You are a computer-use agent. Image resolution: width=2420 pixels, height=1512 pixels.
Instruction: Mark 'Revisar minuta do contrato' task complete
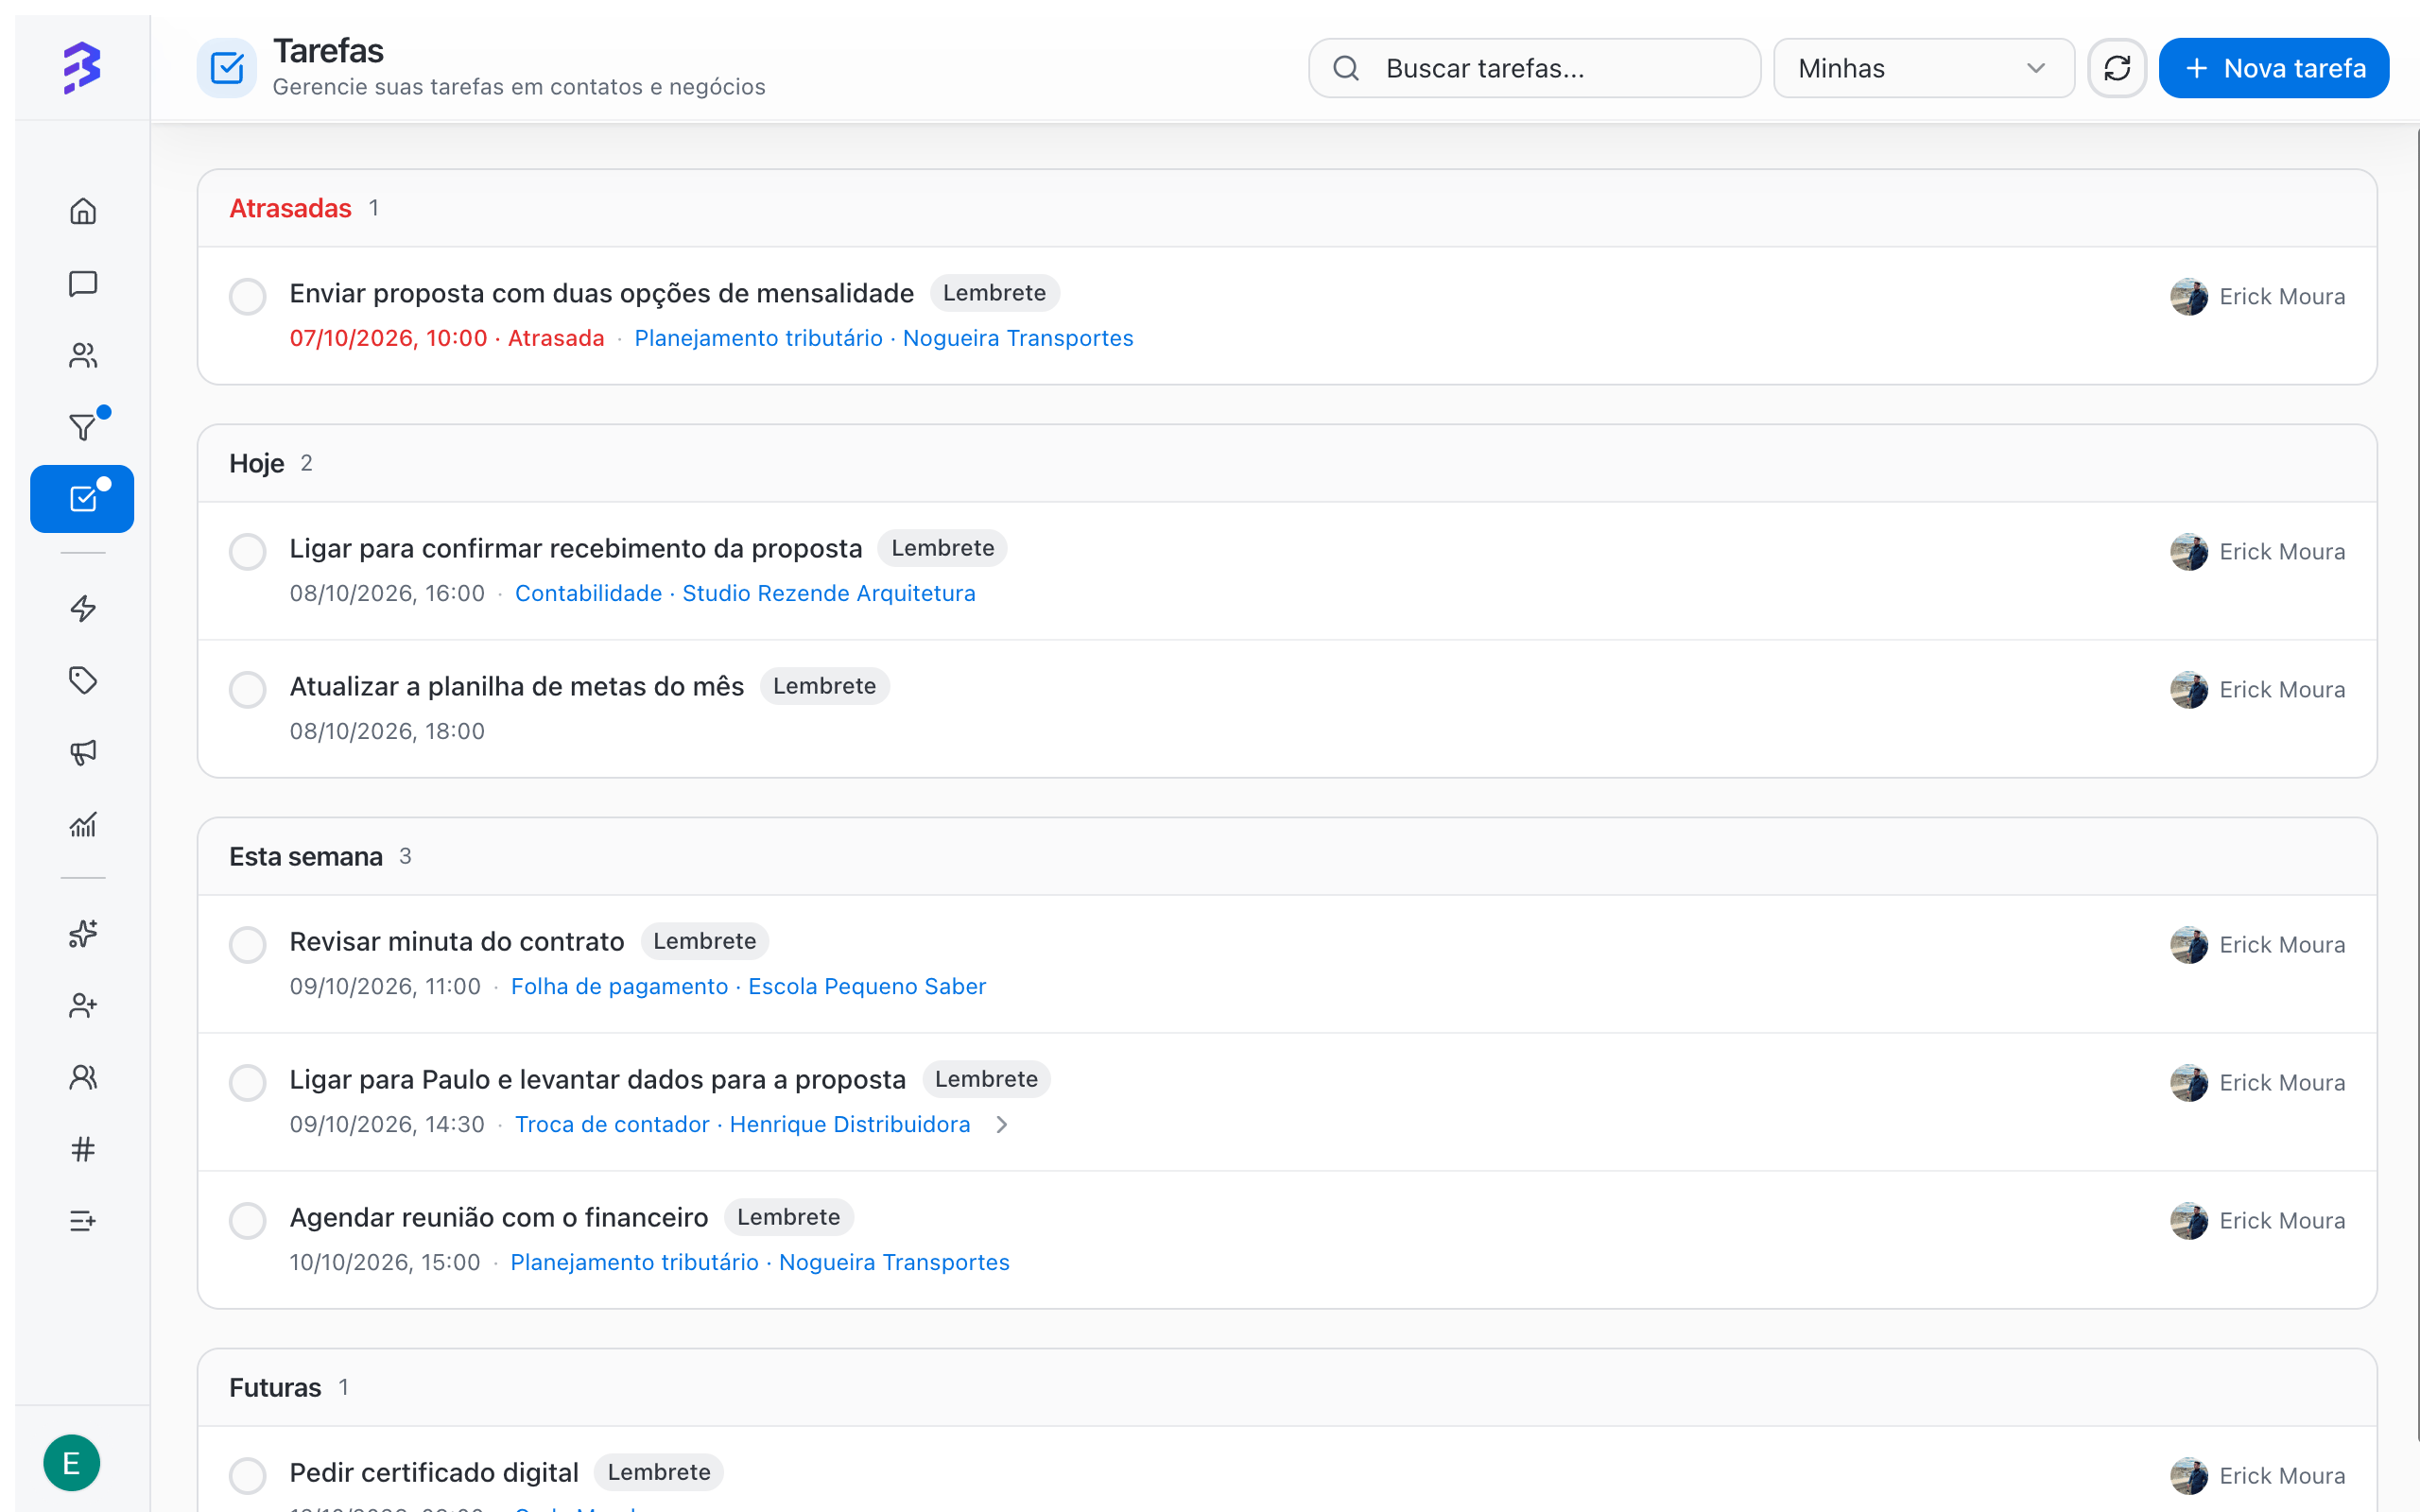click(x=247, y=944)
